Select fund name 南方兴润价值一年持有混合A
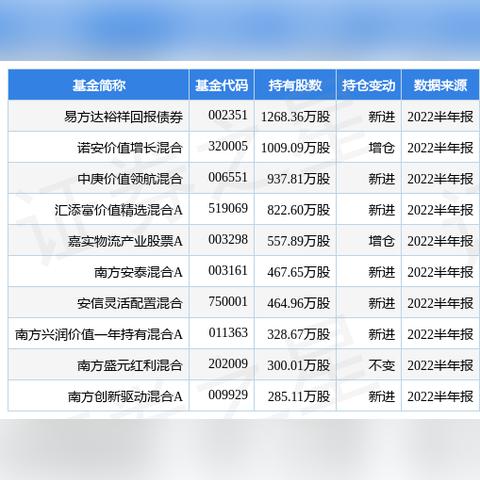 click(x=99, y=334)
